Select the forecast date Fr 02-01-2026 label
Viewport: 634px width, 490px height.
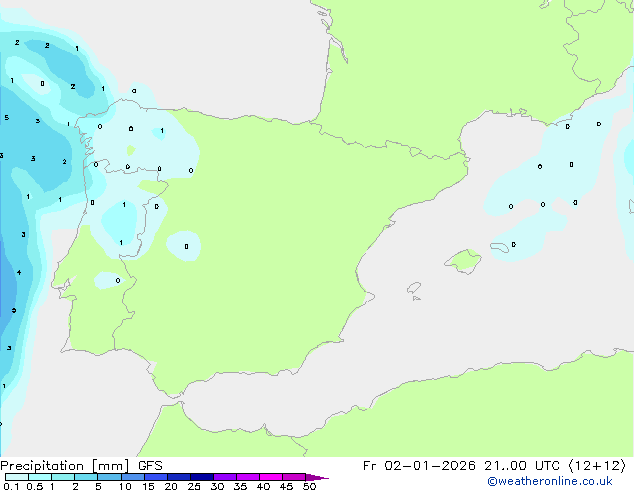[419, 466]
